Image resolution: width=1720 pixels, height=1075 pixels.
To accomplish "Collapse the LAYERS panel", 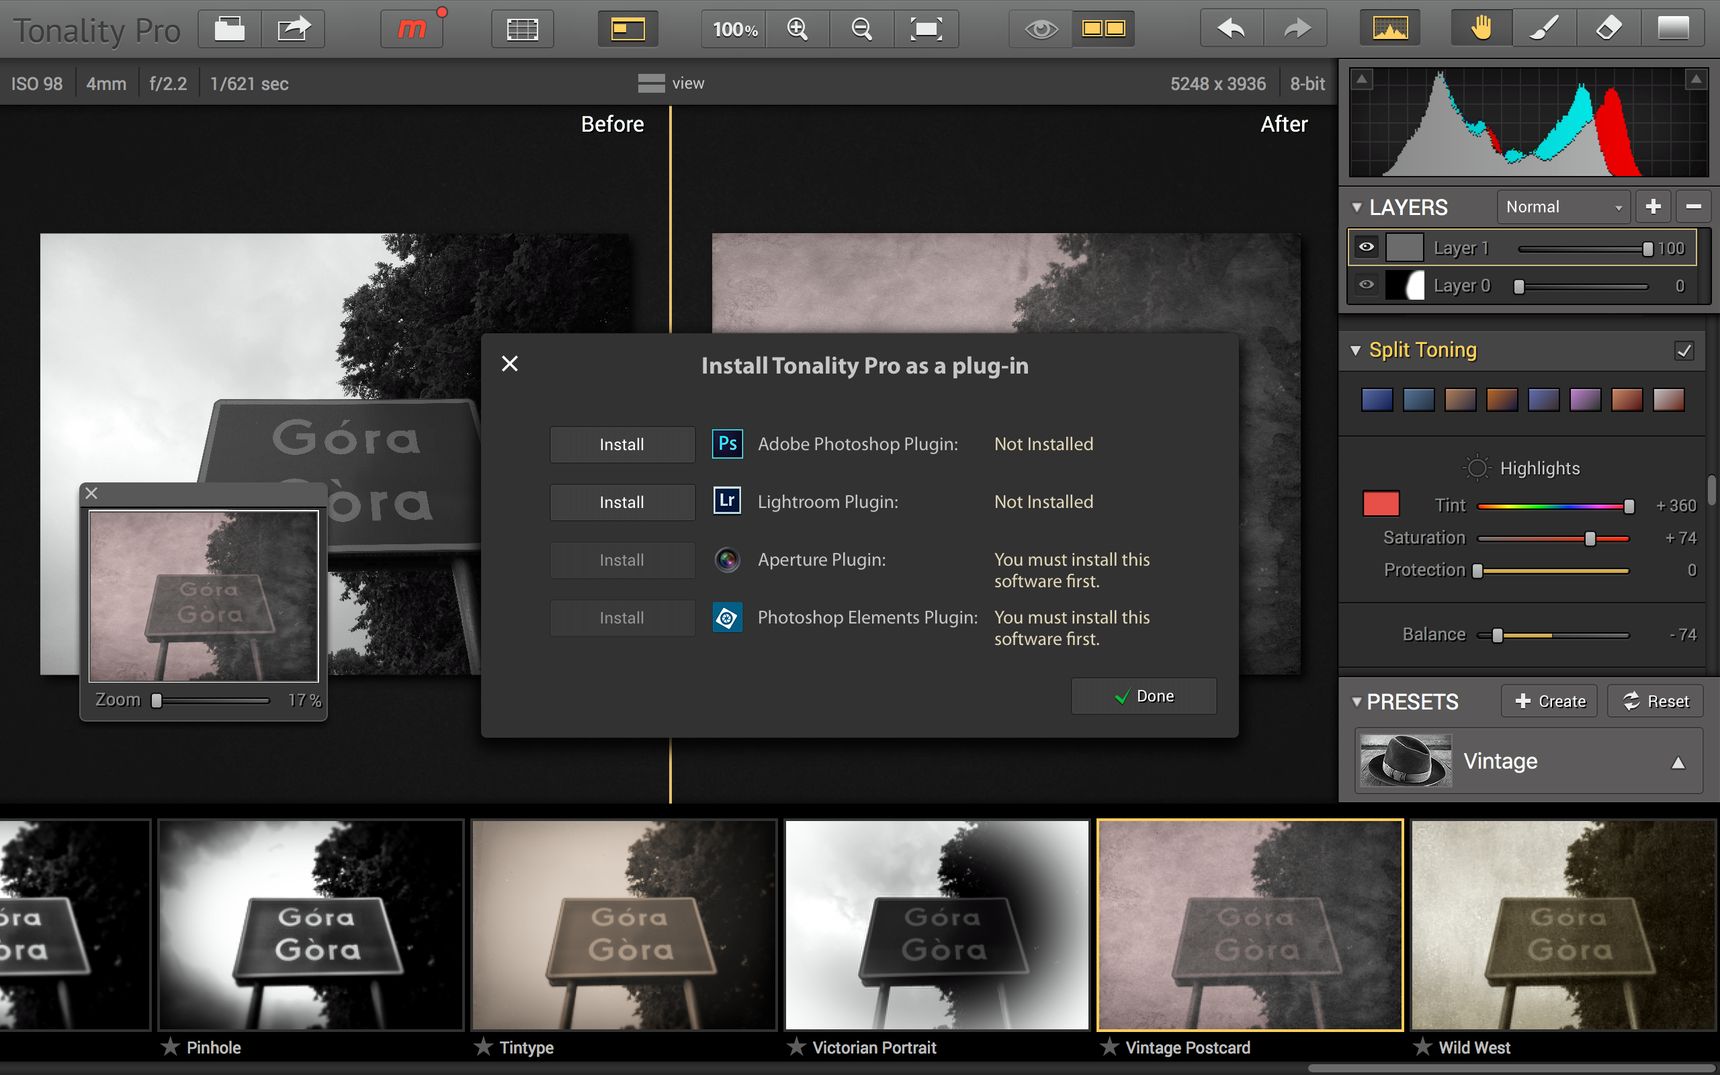I will tap(1357, 208).
